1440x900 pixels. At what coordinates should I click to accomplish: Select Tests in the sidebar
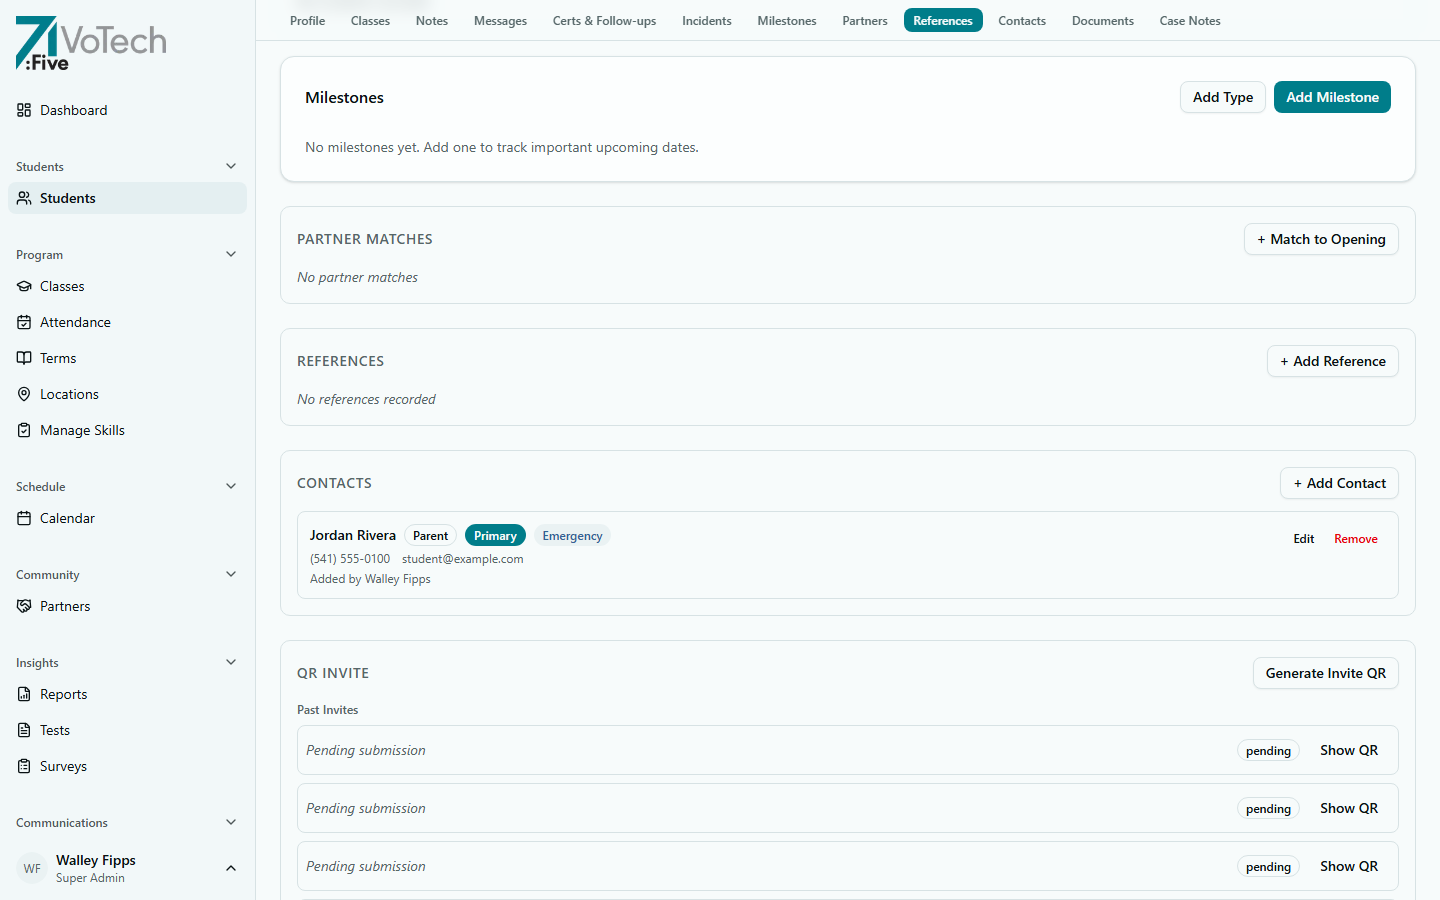click(x=54, y=730)
